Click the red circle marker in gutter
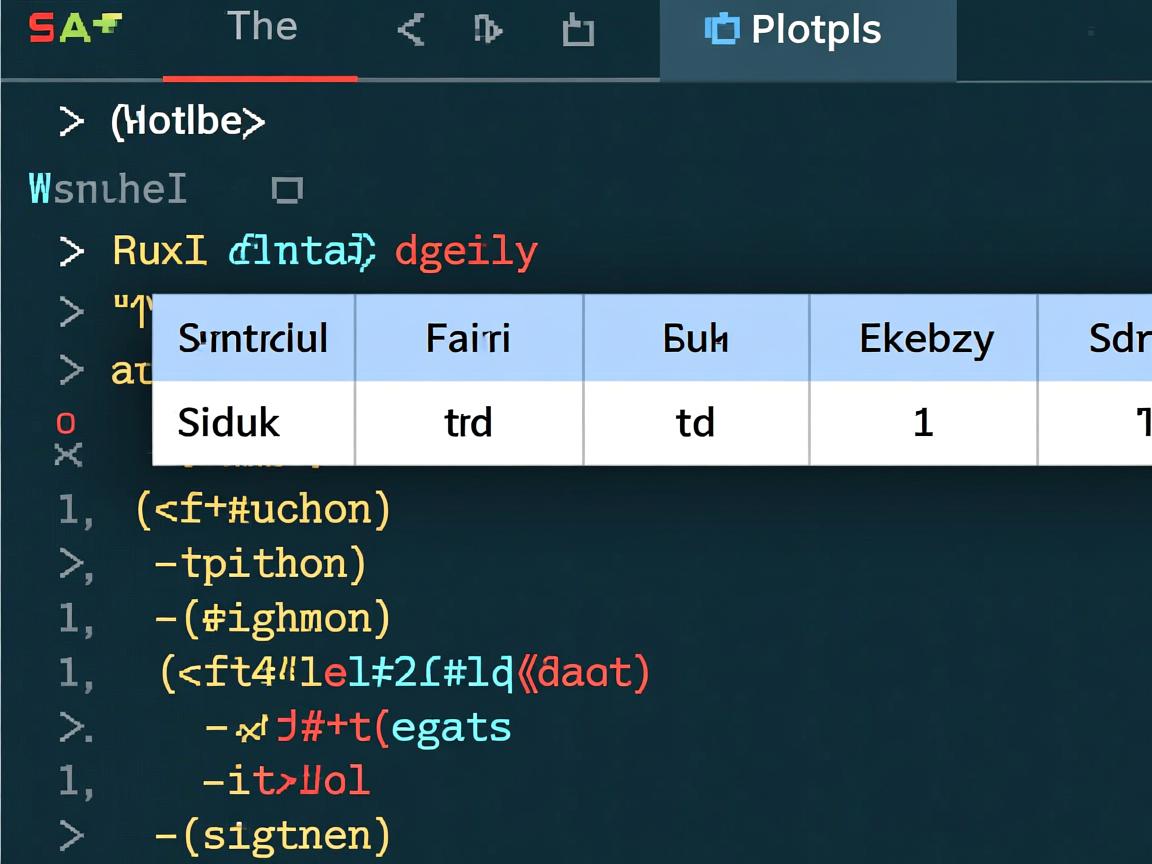 [x=65, y=422]
